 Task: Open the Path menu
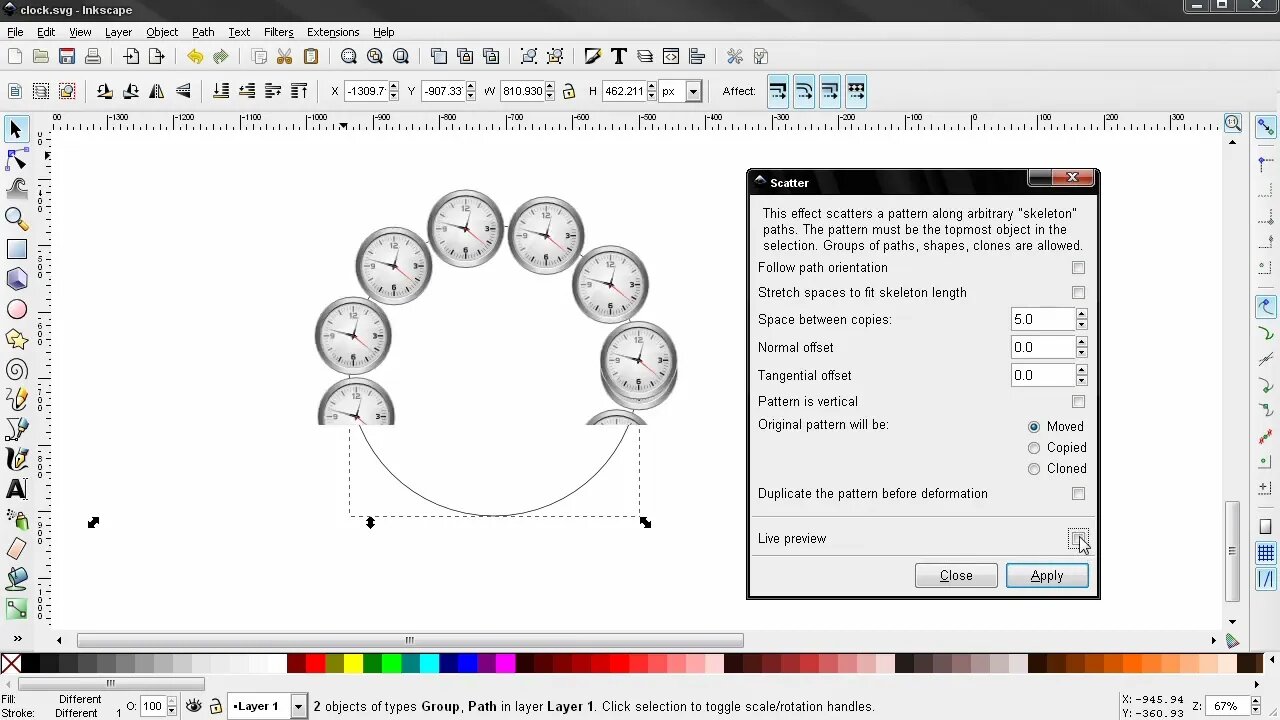click(203, 32)
